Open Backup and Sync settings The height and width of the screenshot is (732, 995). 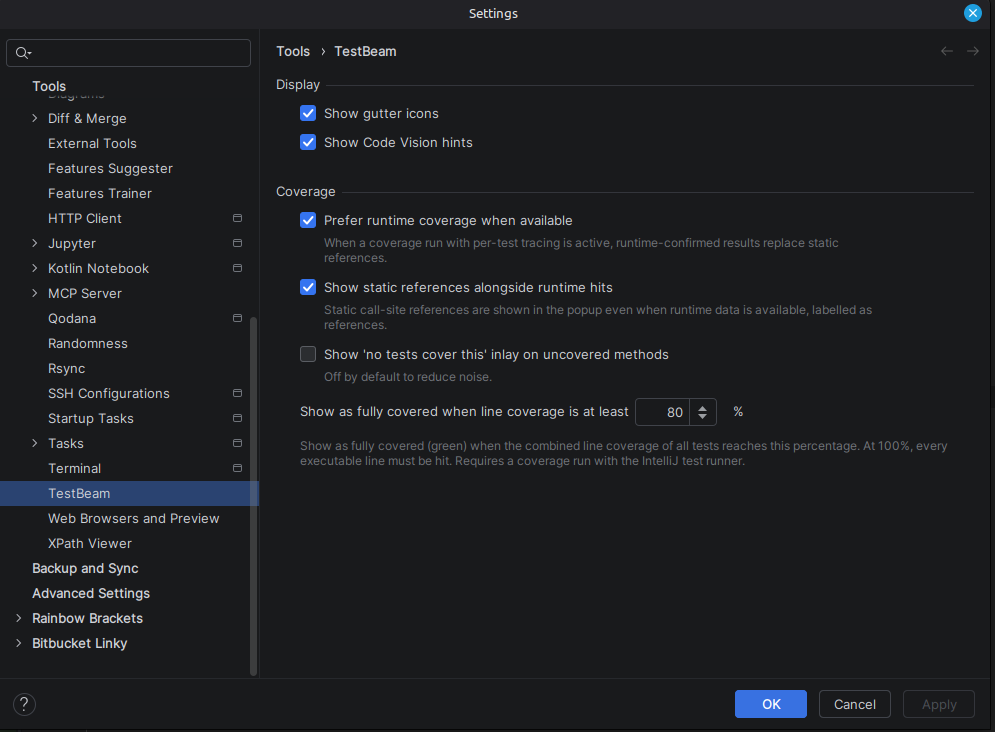(x=85, y=568)
